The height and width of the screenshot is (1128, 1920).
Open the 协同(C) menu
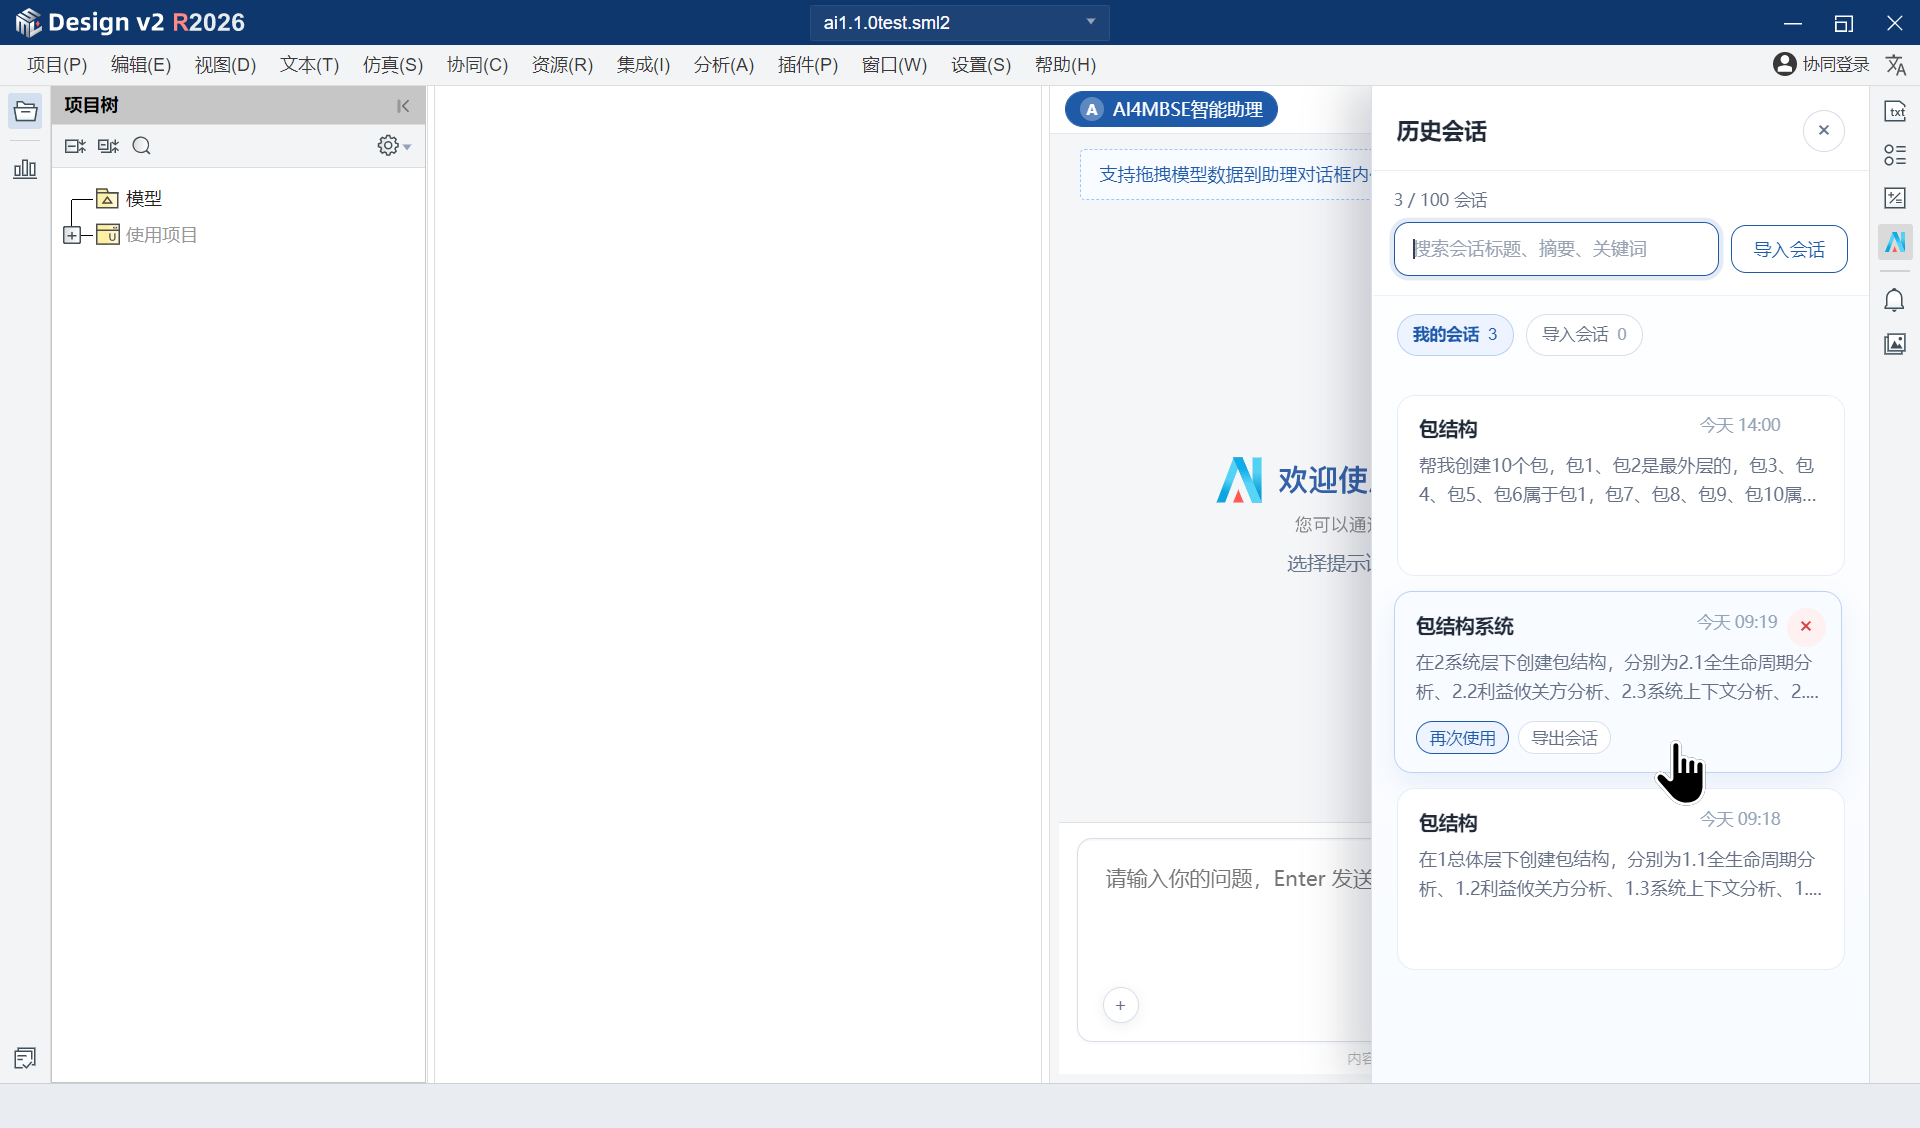[x=477, y=65]
